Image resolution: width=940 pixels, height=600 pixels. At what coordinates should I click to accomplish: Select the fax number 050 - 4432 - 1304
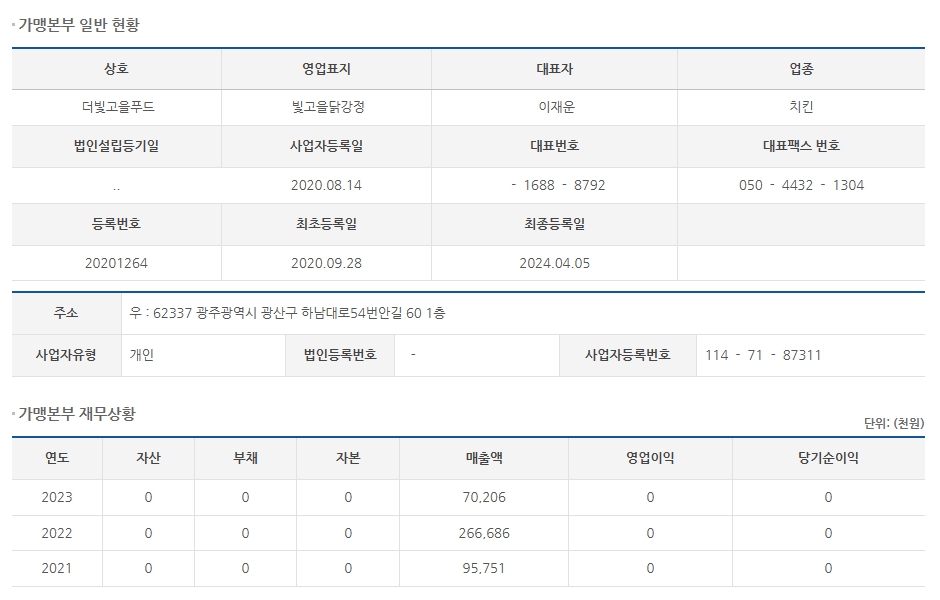pyautogui.click(x=802, y=185)
